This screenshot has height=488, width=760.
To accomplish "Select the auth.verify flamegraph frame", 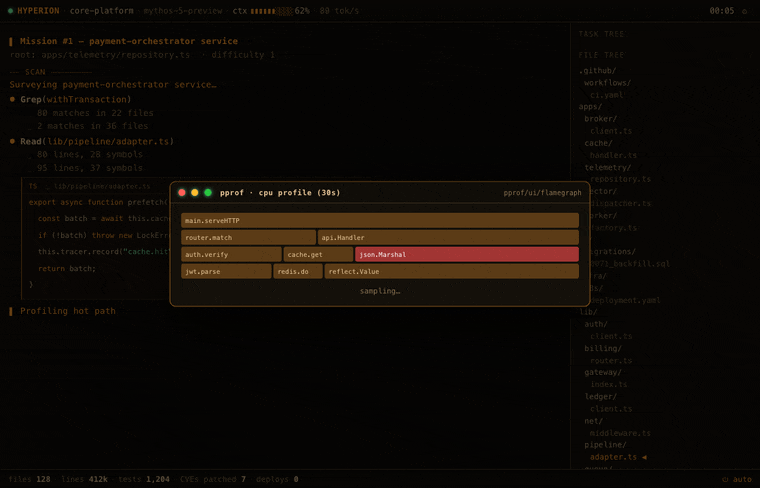I will tap(231, 254).
